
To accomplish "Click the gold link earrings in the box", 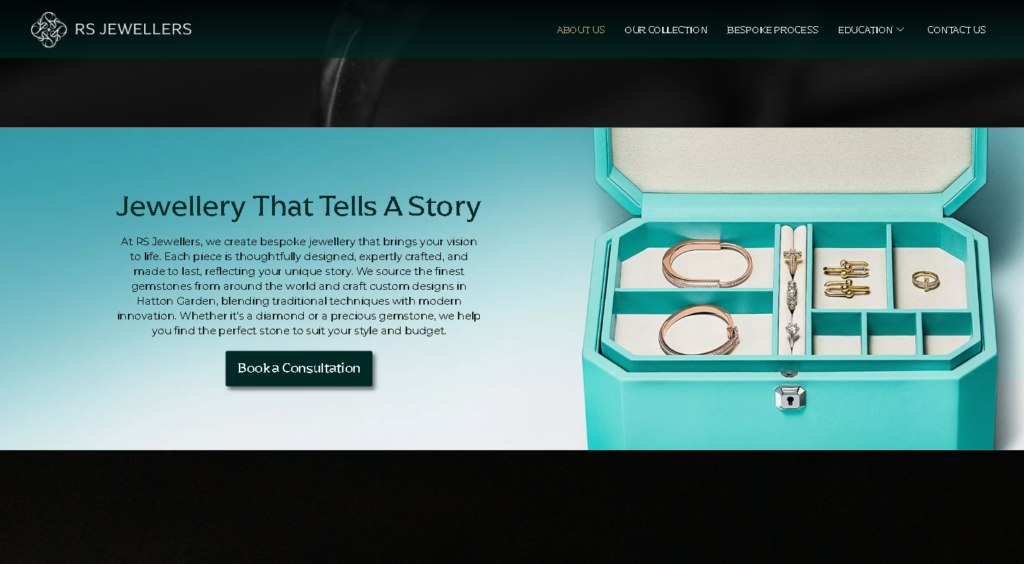I will point(846,279).
